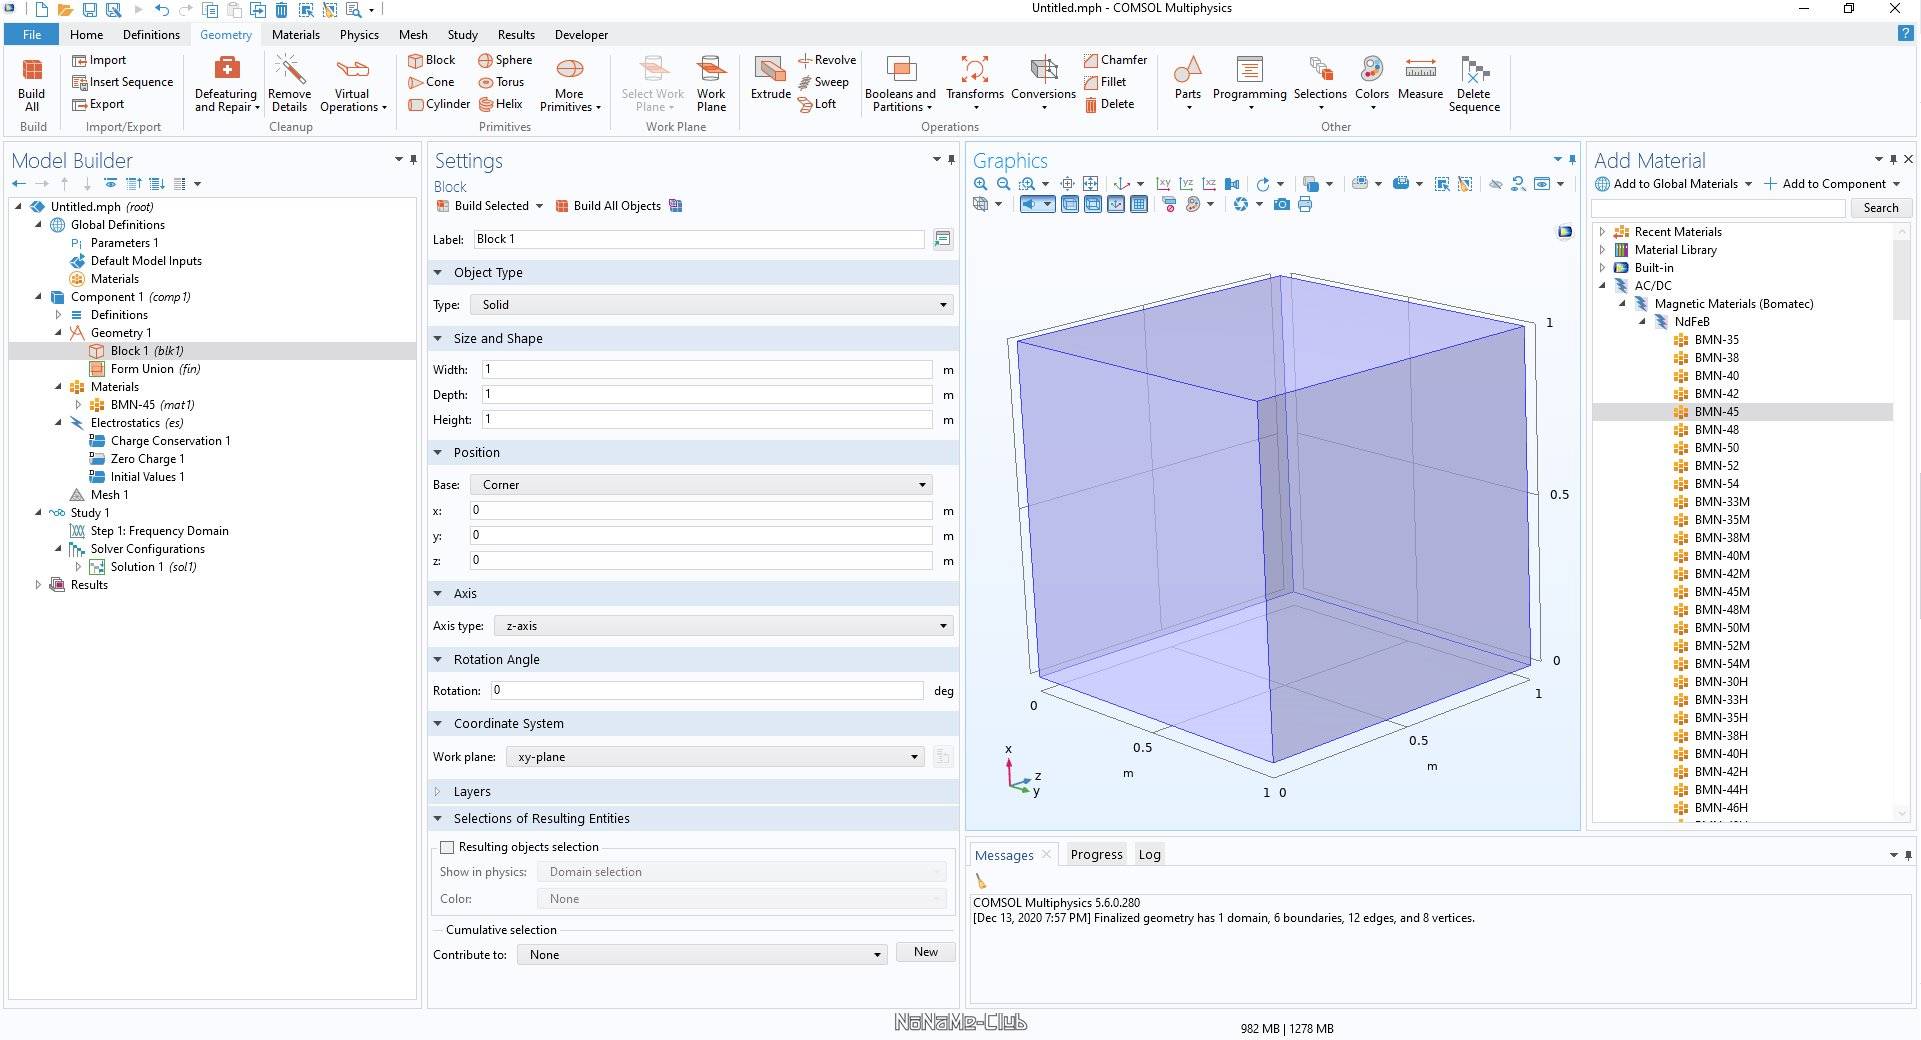This screenshot has height=1040, width=1921.
Task: Click the Search button in Add Material
Action: pos(1880,208)
